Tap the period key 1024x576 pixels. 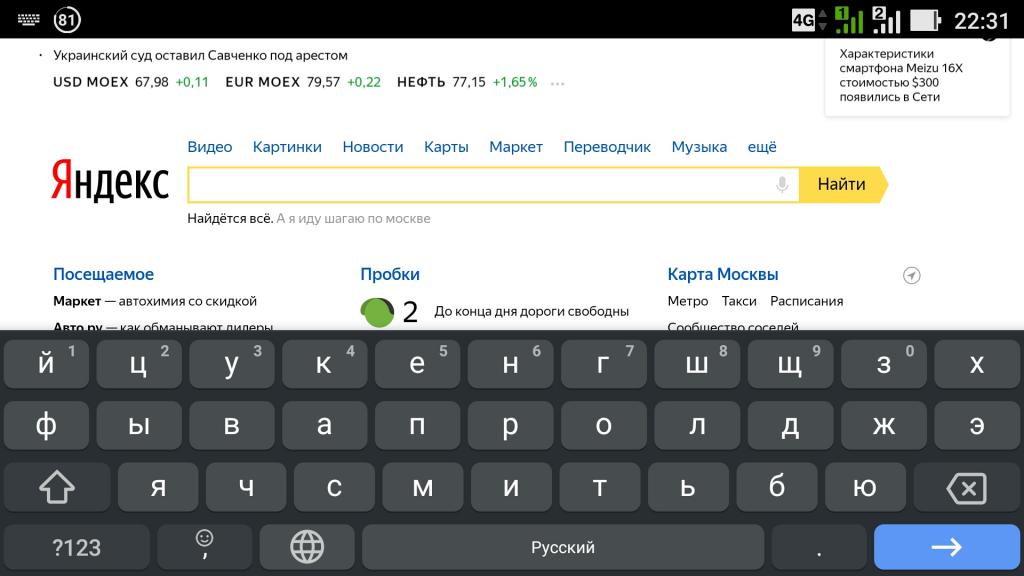coord(819,547)
